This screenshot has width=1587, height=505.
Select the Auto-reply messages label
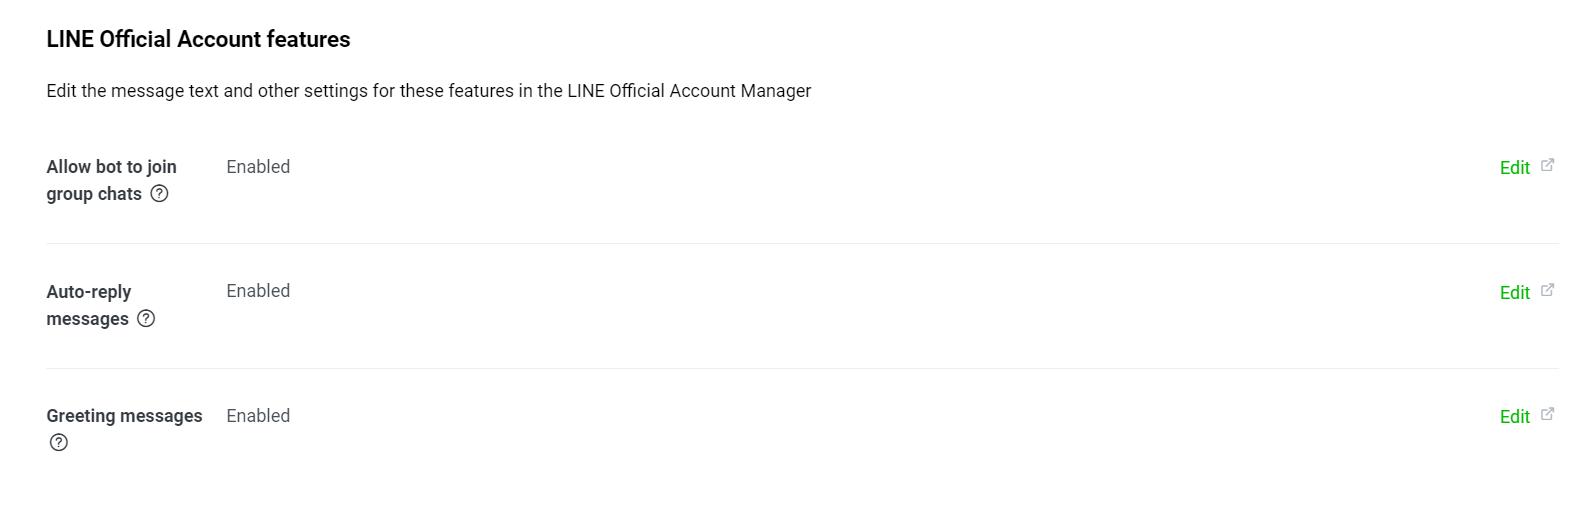[x=89, y=305]
